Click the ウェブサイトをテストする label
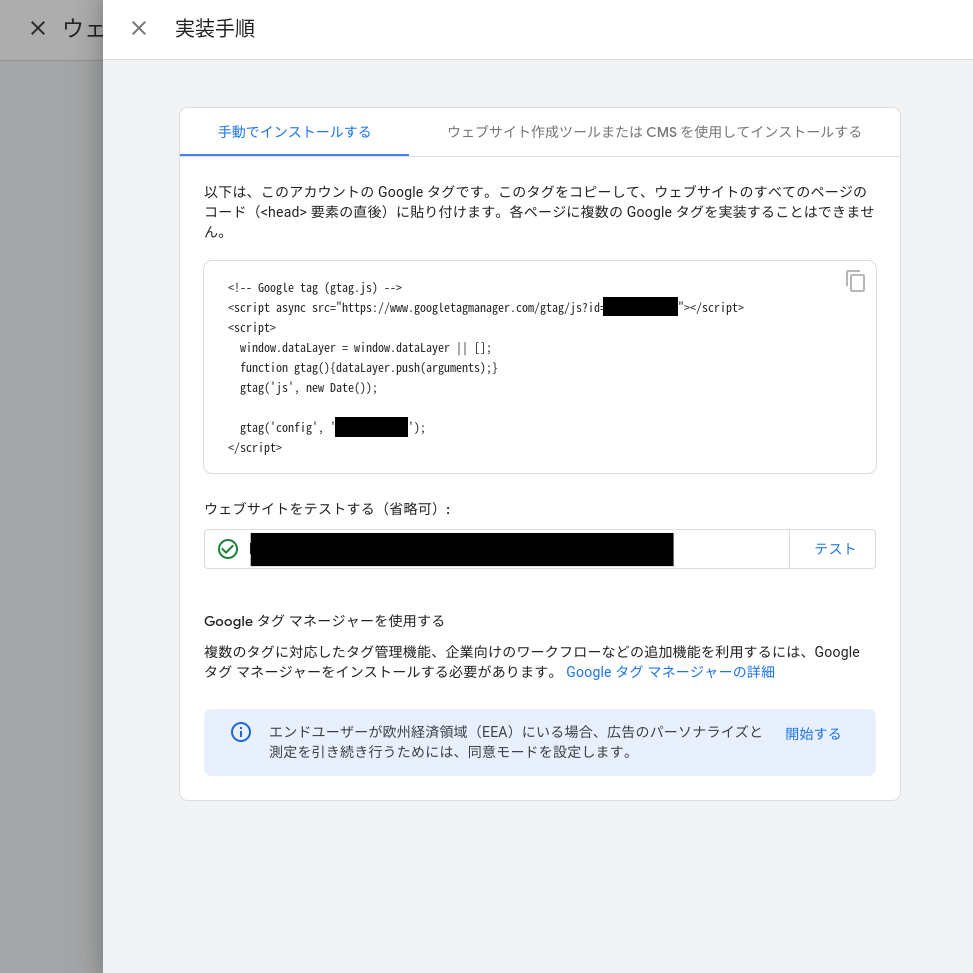The width and height of the screenshot is (973, 973). tap(328, 509)
